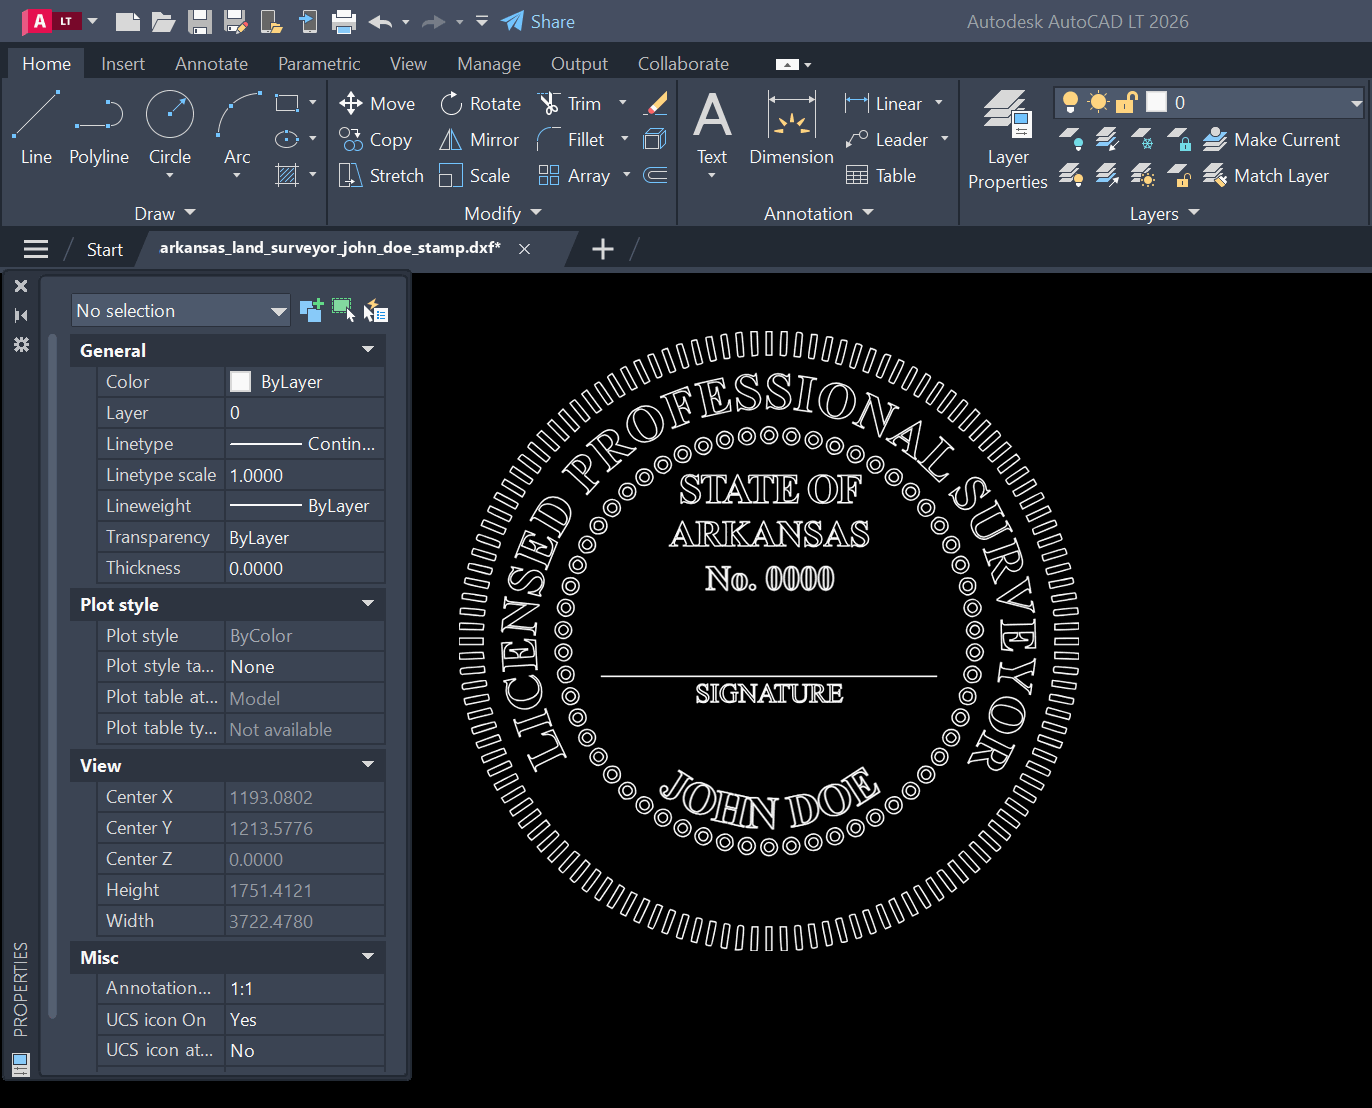Viewport: 1372px width, 1108px height.
Task: Toggle layer 0 lock padlock icon
Action: pyautogui.click(x=1127, y=102)
